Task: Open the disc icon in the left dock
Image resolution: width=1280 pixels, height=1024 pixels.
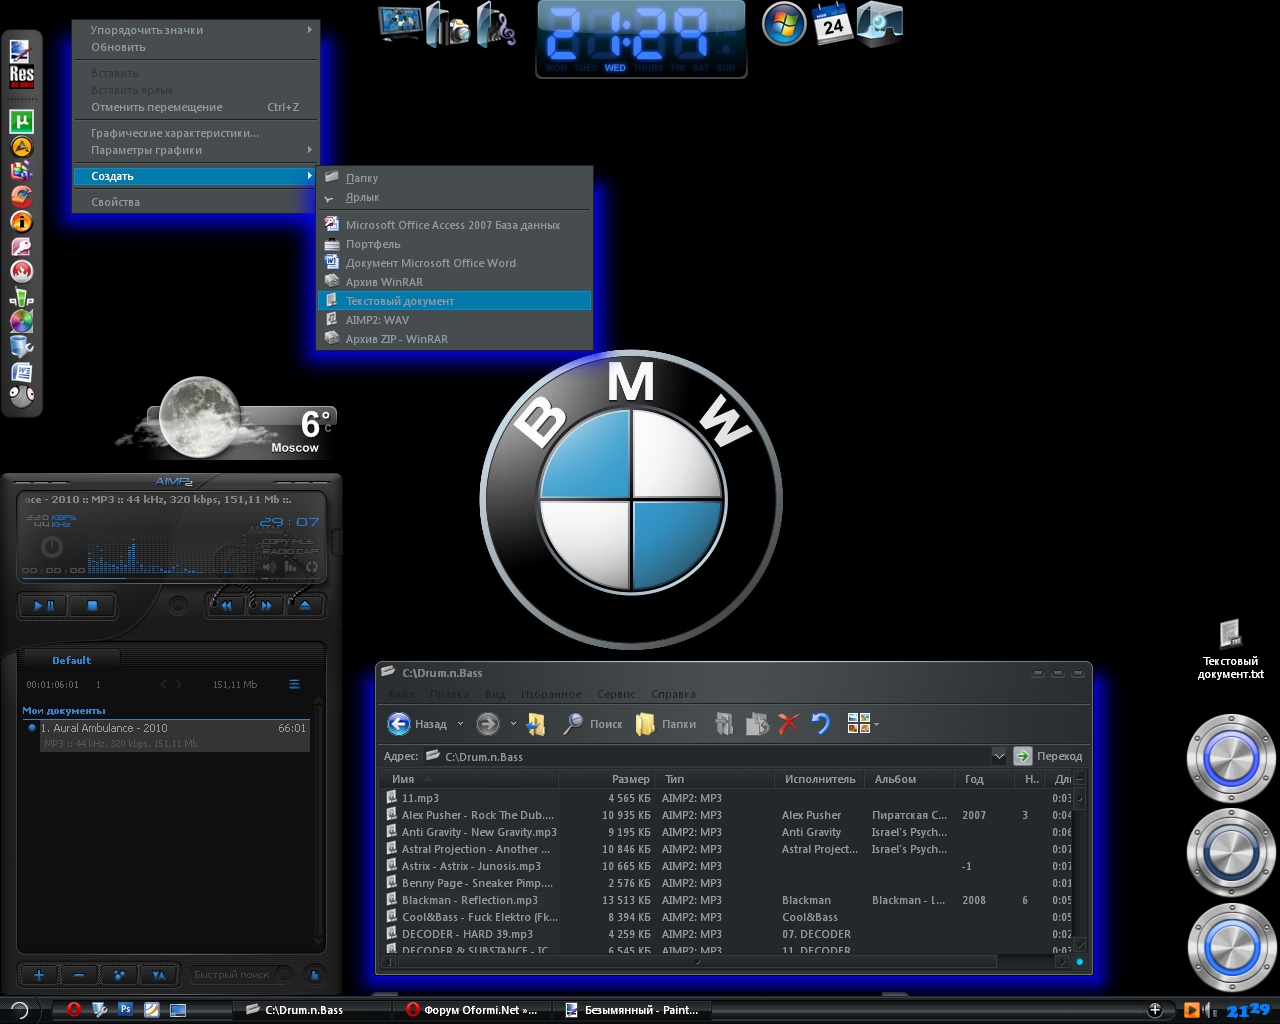Action: 21,321
